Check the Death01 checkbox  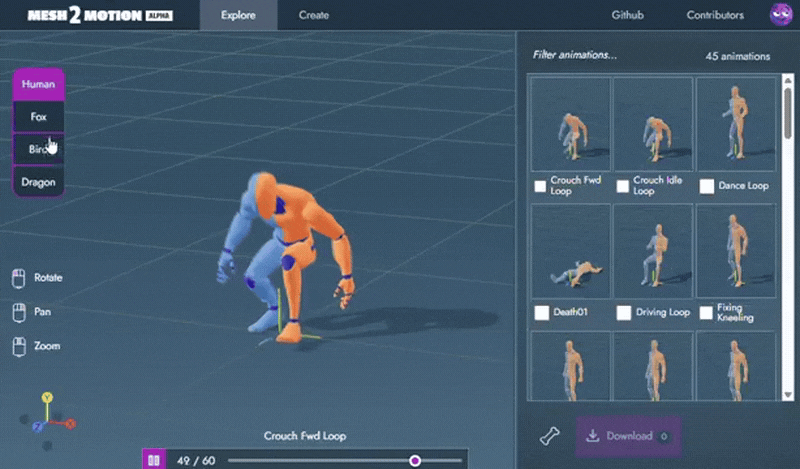(x=541, y=312)
